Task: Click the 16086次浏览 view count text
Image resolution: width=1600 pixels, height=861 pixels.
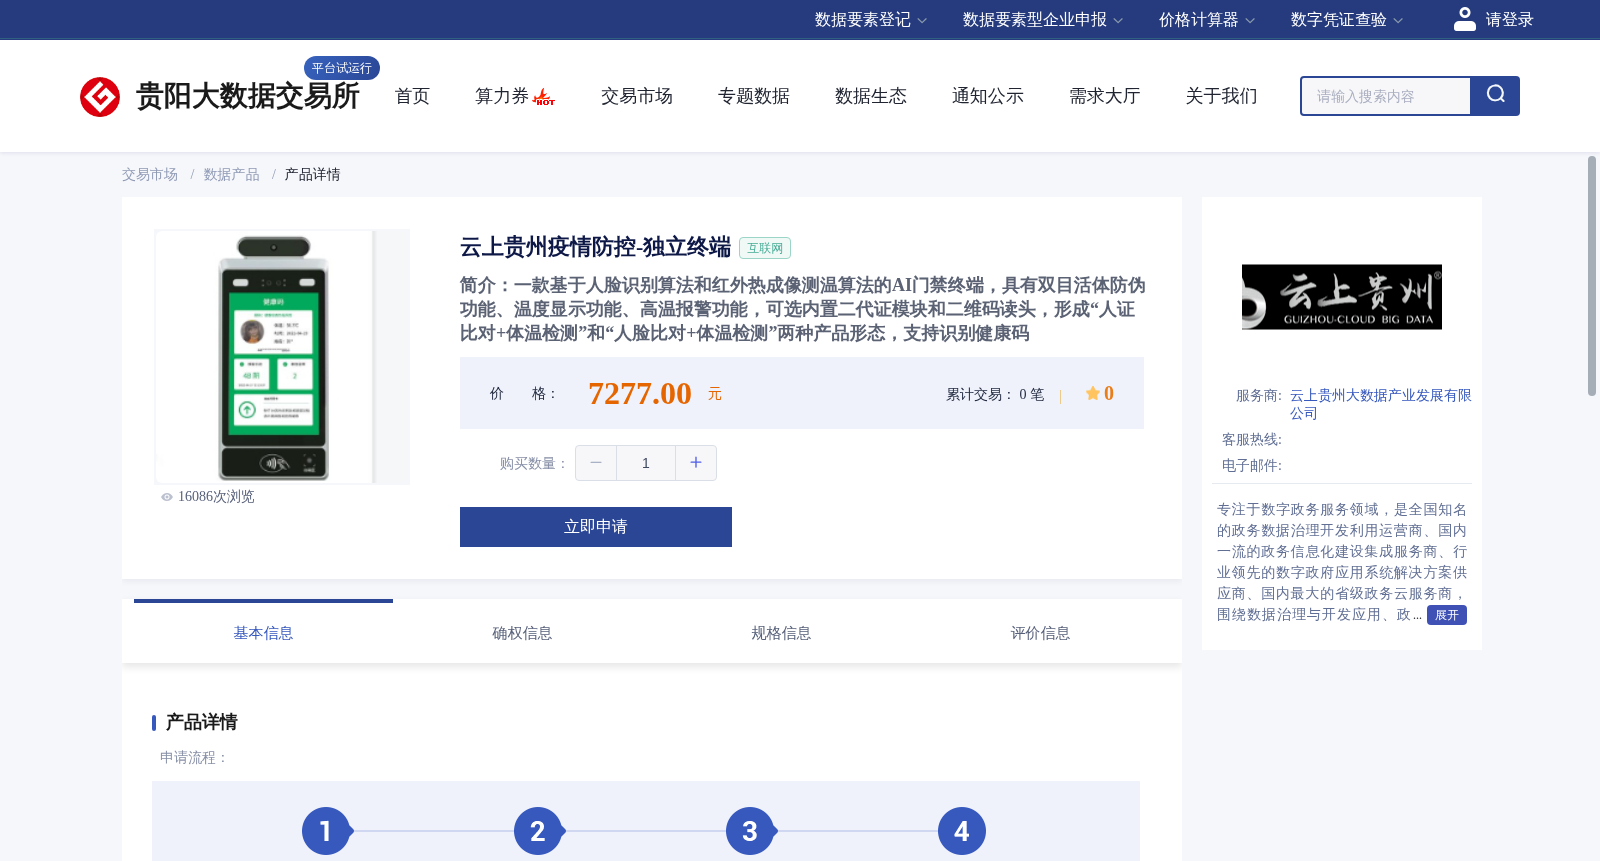Action: click(216, 497)
